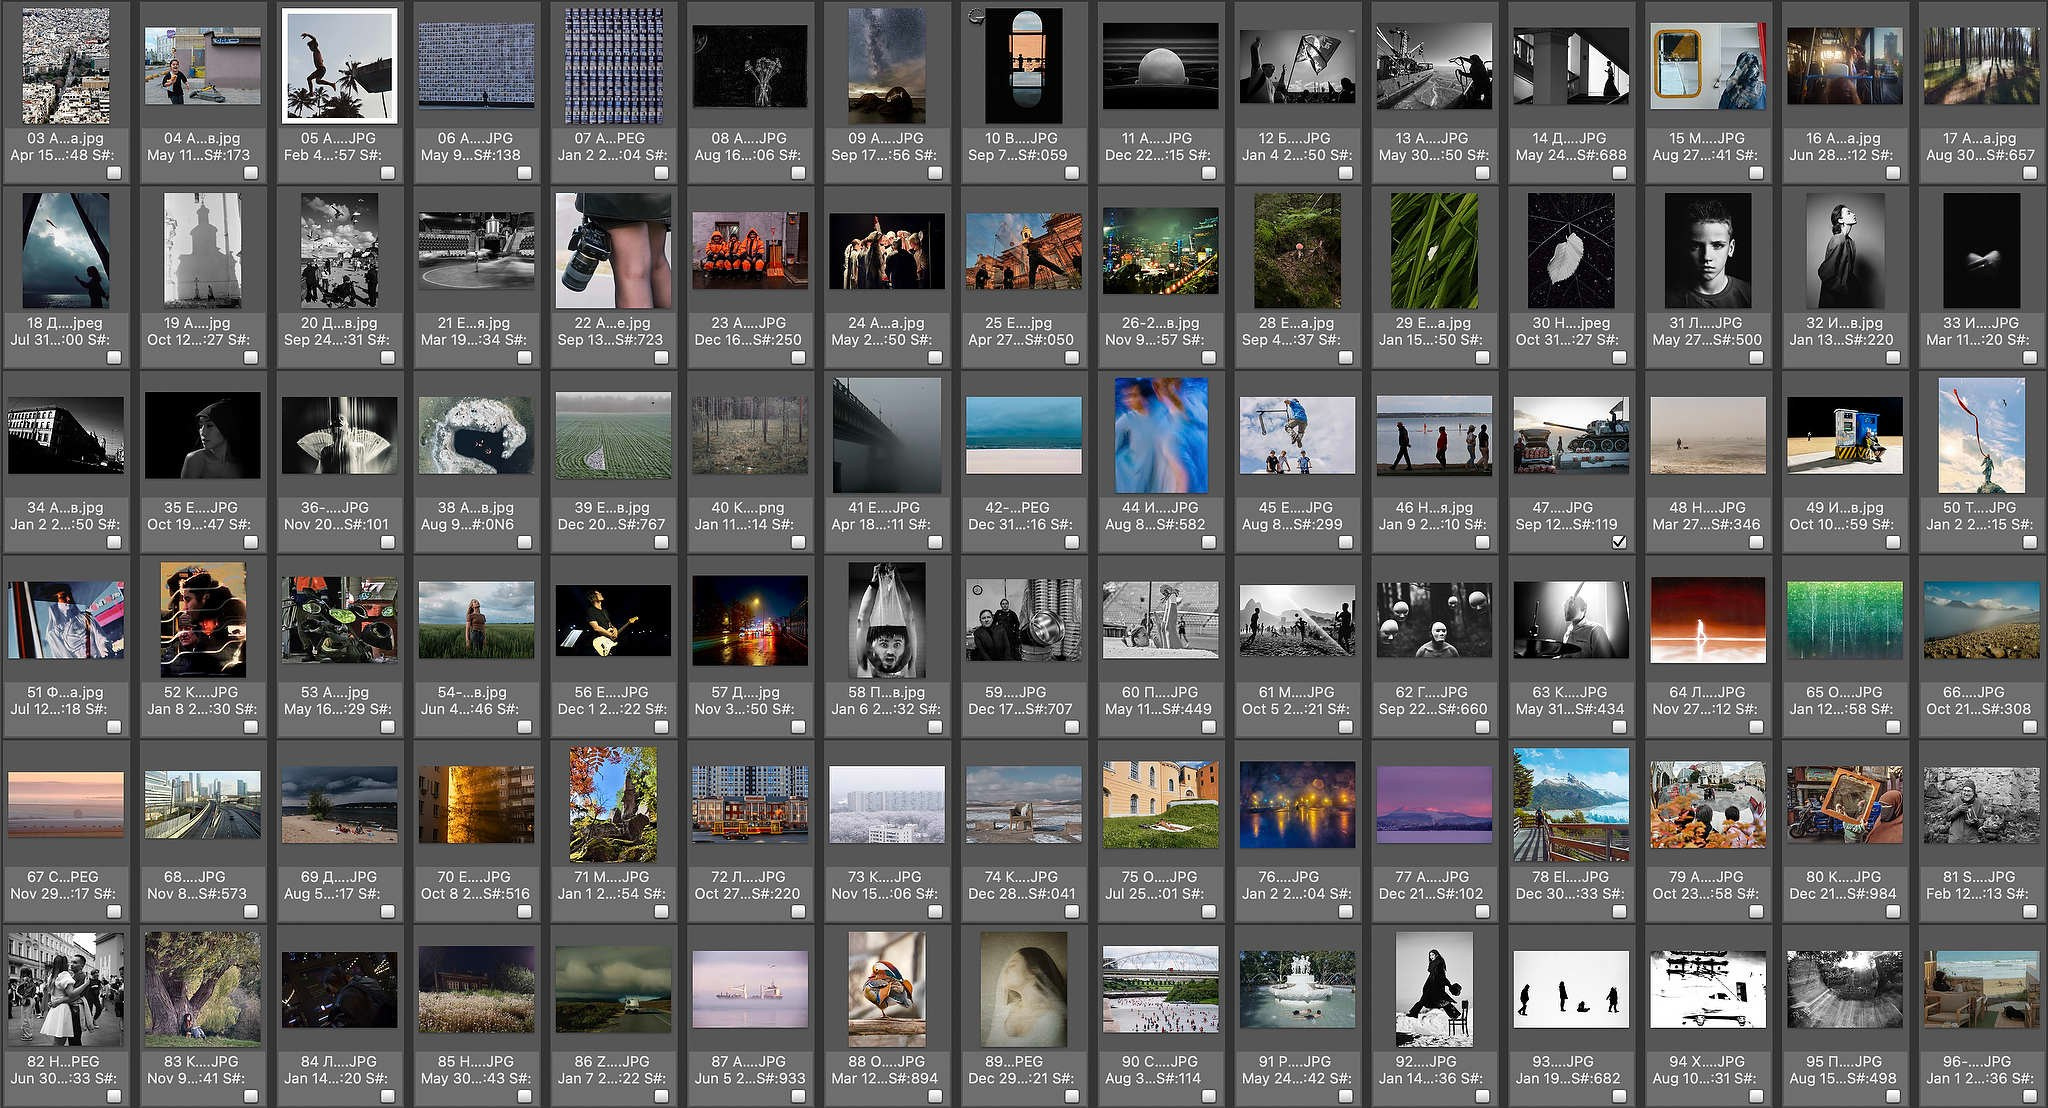The width and height of the screenshot is (2048, 1108).
Task: Check the checkbox for image 03
Action: [x=114, y=173]
